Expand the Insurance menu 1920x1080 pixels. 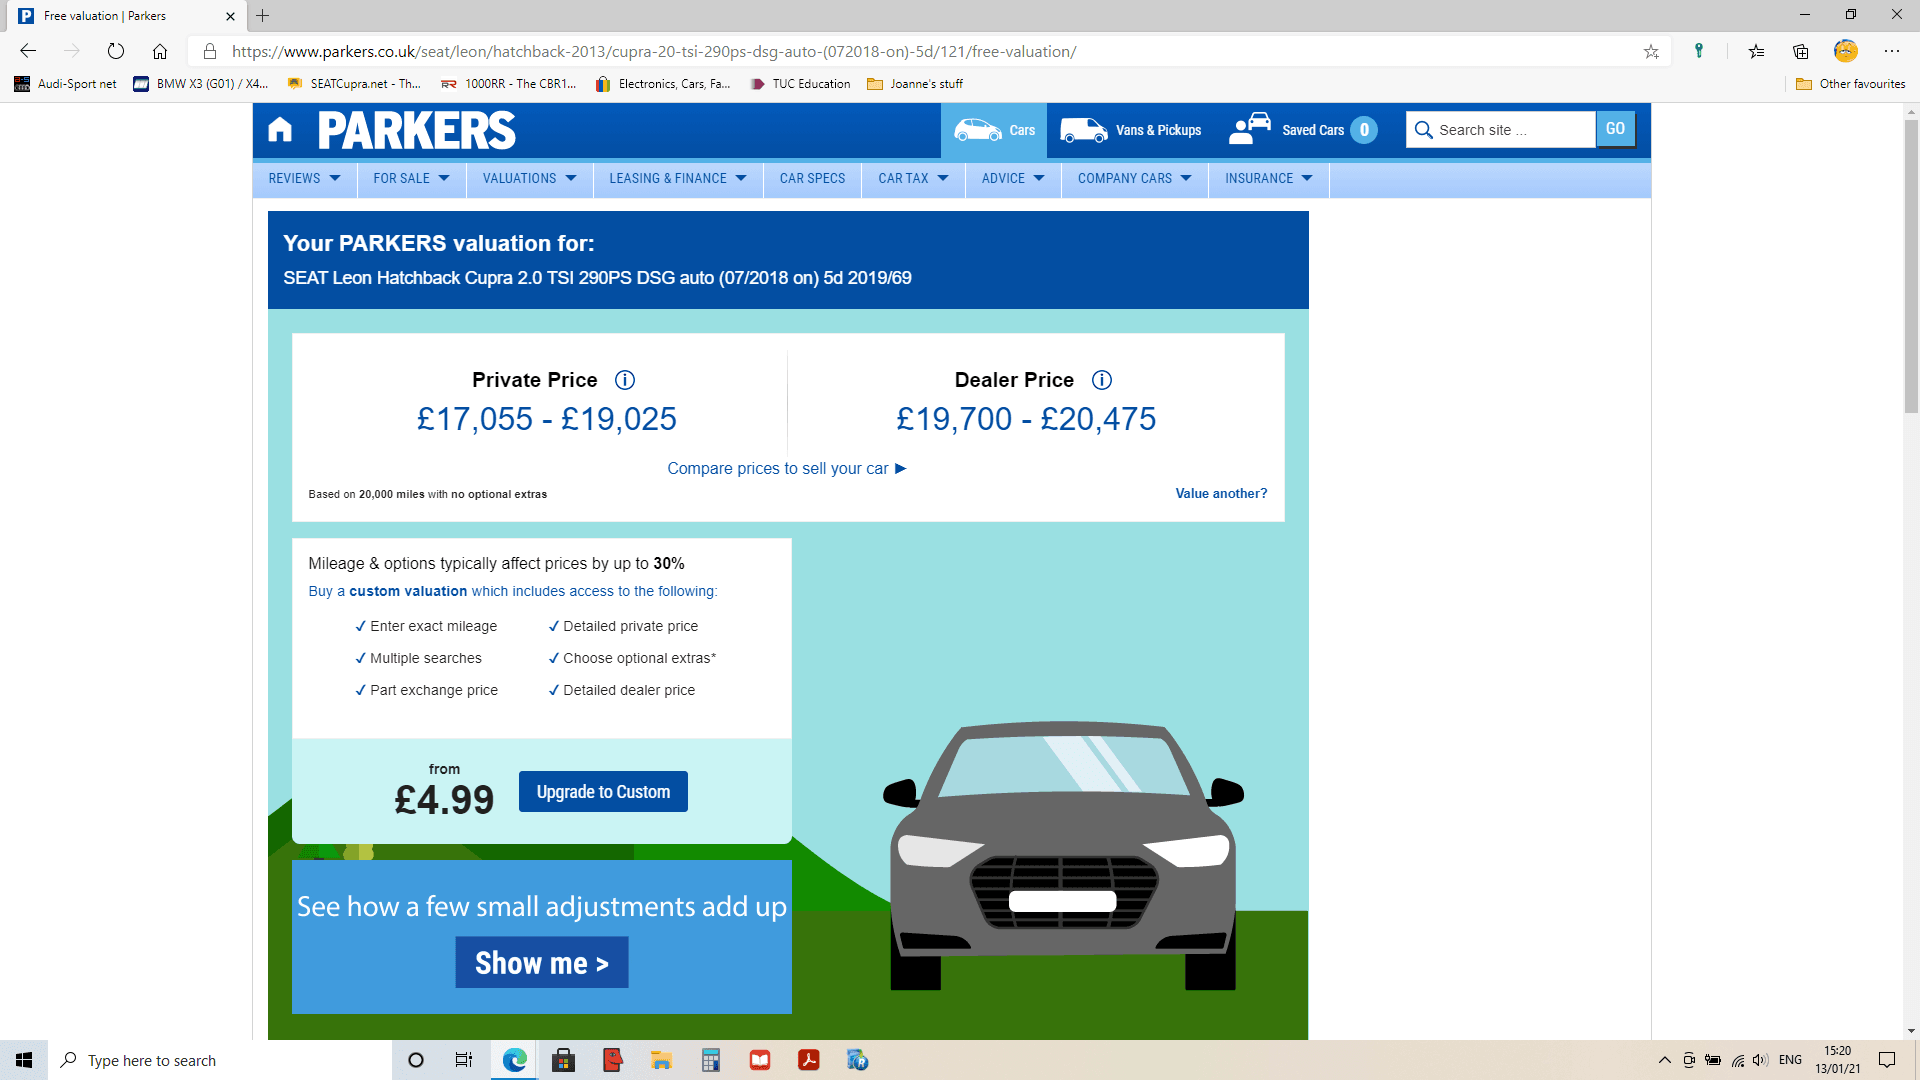pos(1268,179)
